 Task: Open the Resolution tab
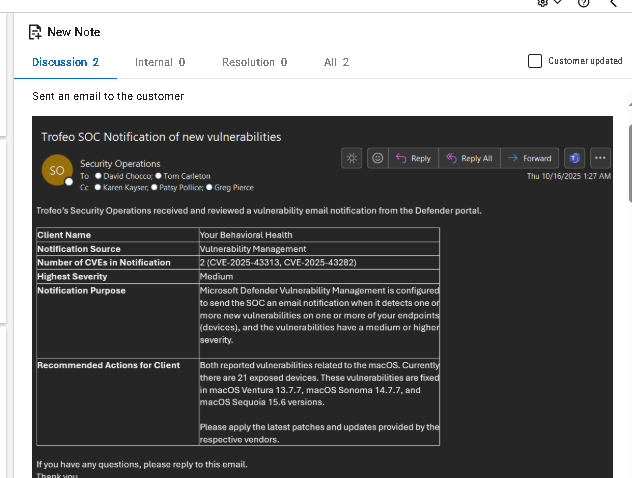click(x=254, y=62)
